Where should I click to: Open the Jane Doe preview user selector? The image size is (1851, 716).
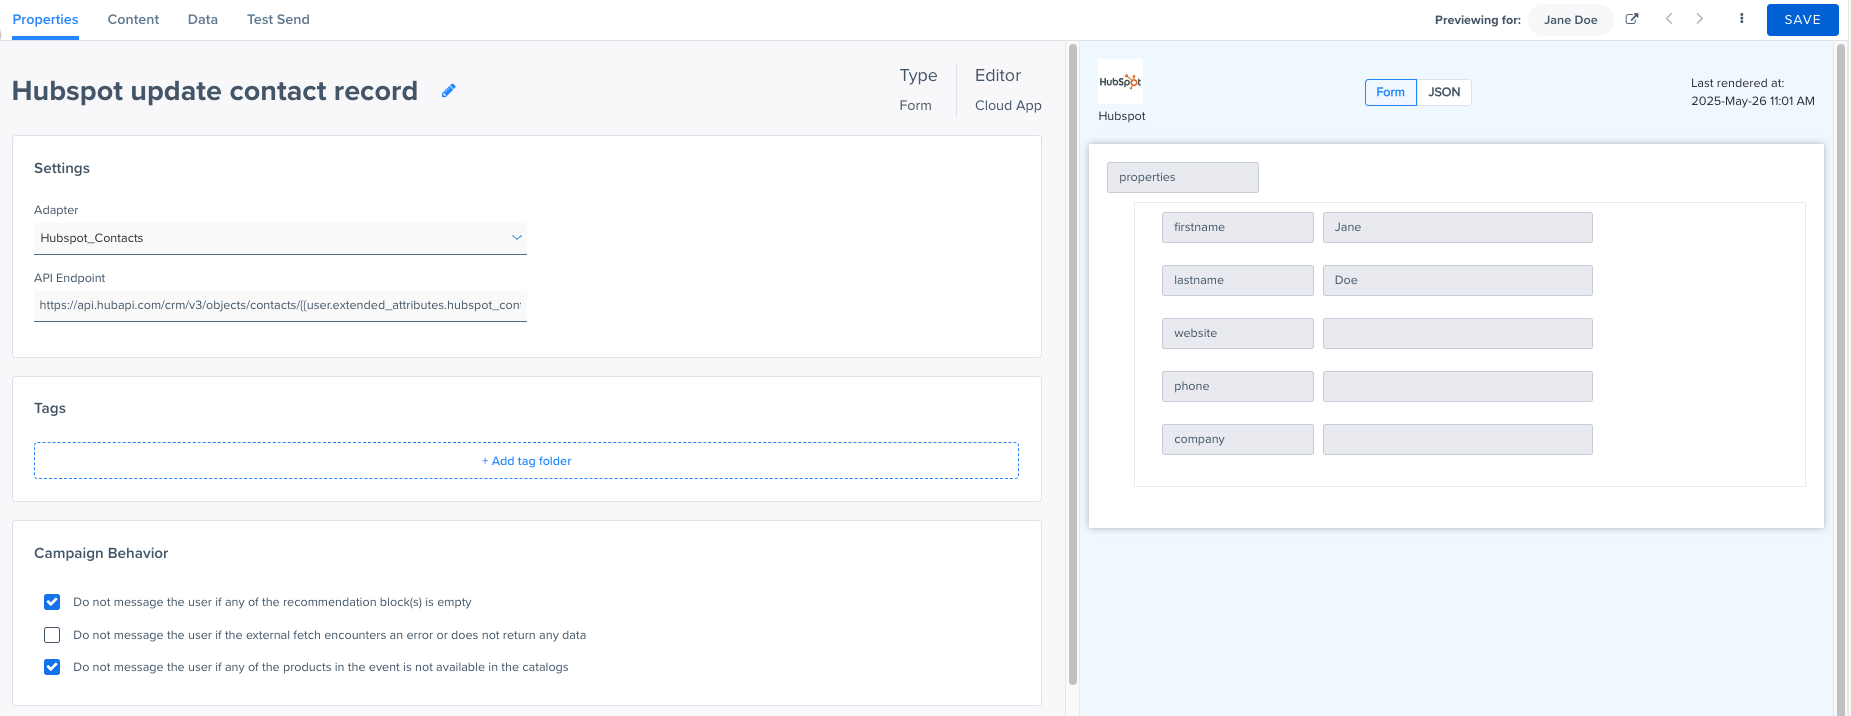pos(1570,20)
